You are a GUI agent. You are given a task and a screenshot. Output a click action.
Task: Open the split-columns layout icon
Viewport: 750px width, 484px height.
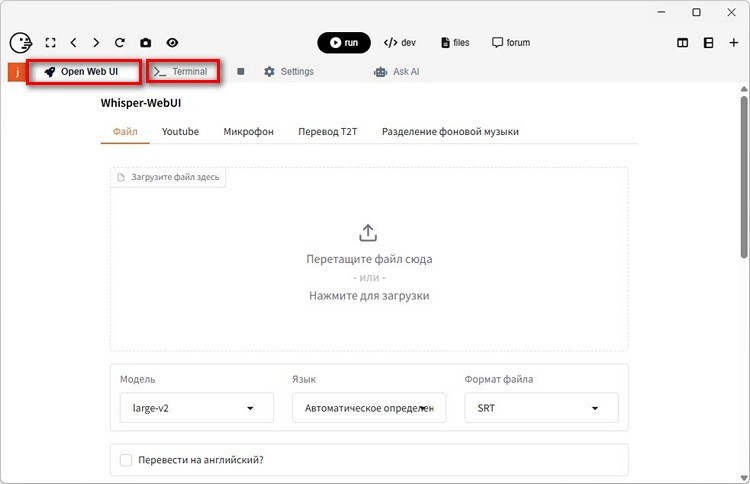[x=683, y=43]
